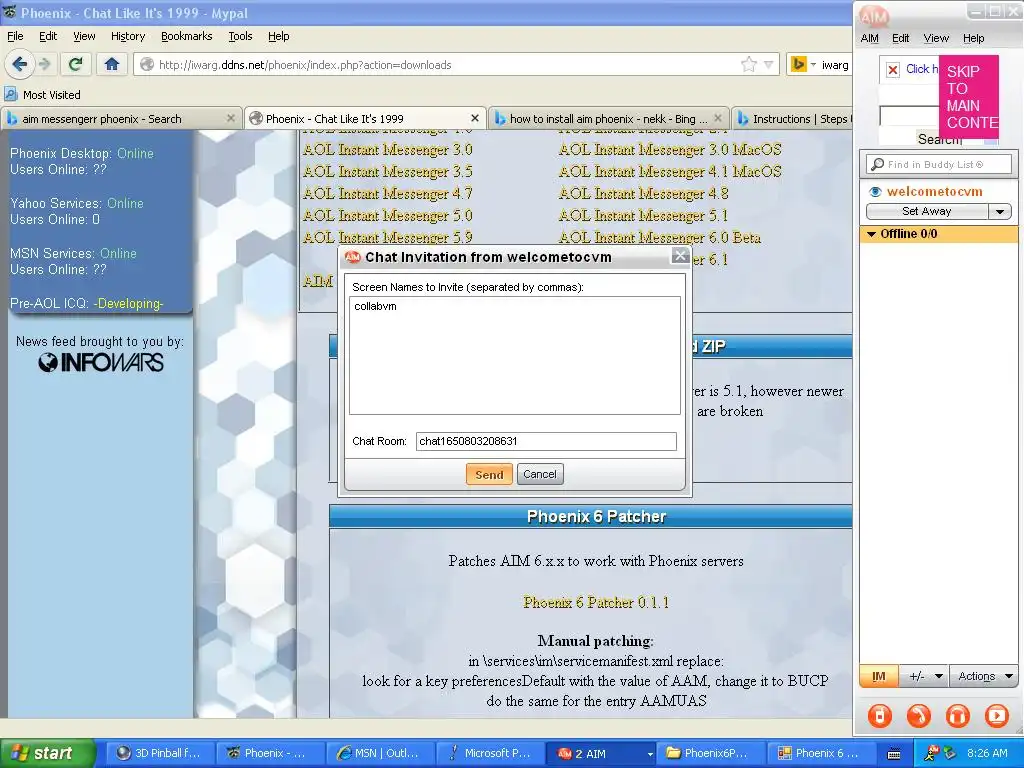
Task: Click the orange video play icon in AIM
Action: point(997,716)
